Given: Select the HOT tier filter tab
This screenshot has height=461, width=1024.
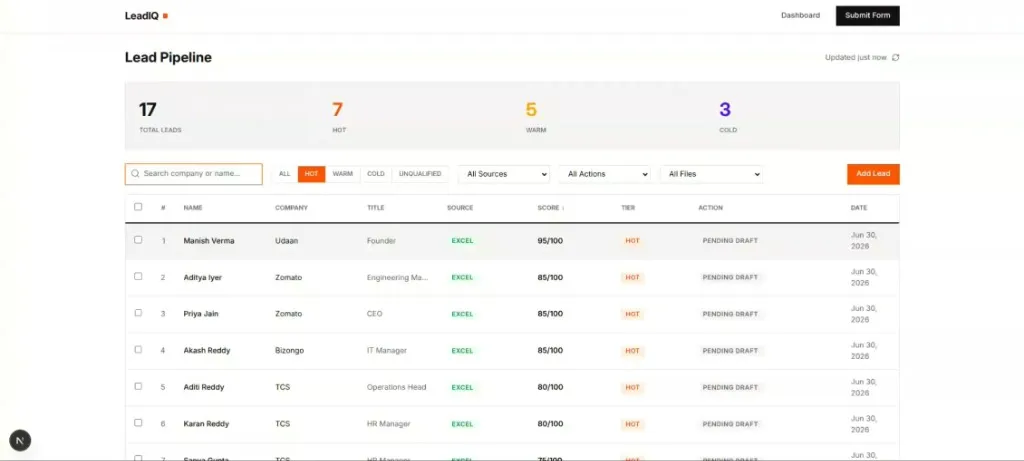Looking at the screenshot, I should point(312,174).
